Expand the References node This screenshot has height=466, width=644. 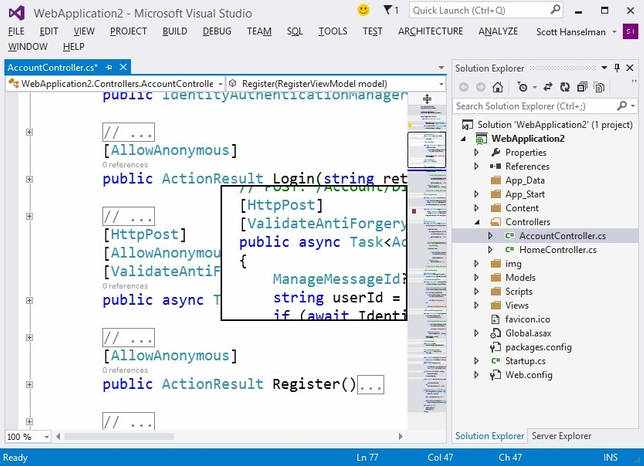pyautogui.click(x=476, y=166)
